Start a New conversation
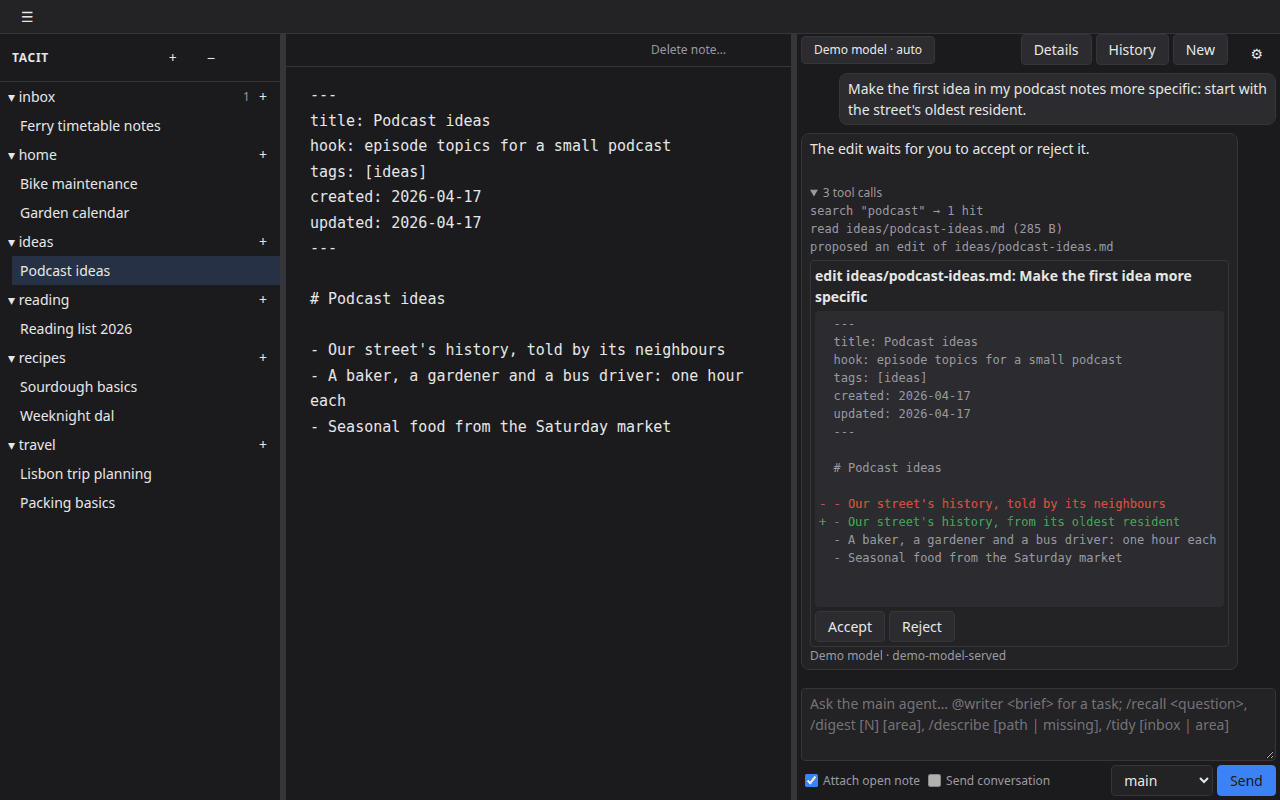1280x800 pixels. click(x=1200, y=50)
